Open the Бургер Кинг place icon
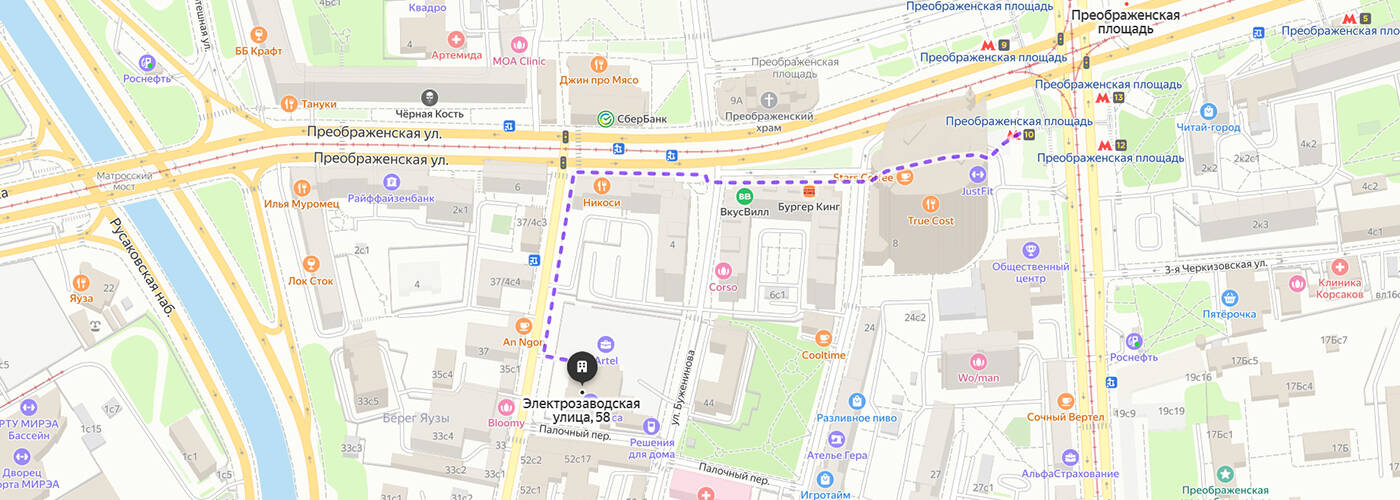 (x=808, y=190)
